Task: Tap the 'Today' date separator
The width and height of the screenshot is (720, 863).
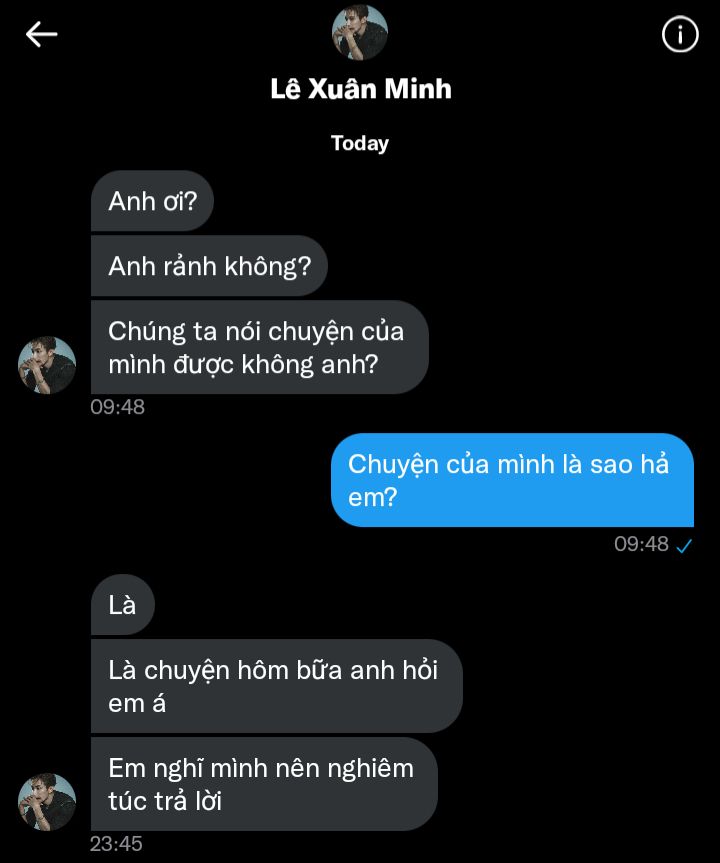Action: [x=360, y=143]
